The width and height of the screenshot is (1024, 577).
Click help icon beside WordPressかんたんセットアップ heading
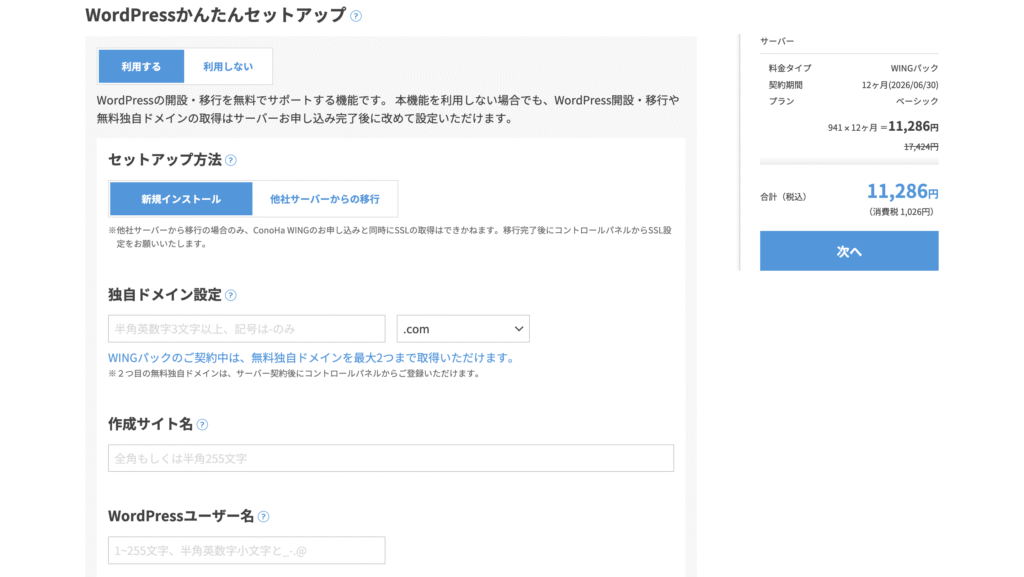pyautogui.click(x=356, y=16)
